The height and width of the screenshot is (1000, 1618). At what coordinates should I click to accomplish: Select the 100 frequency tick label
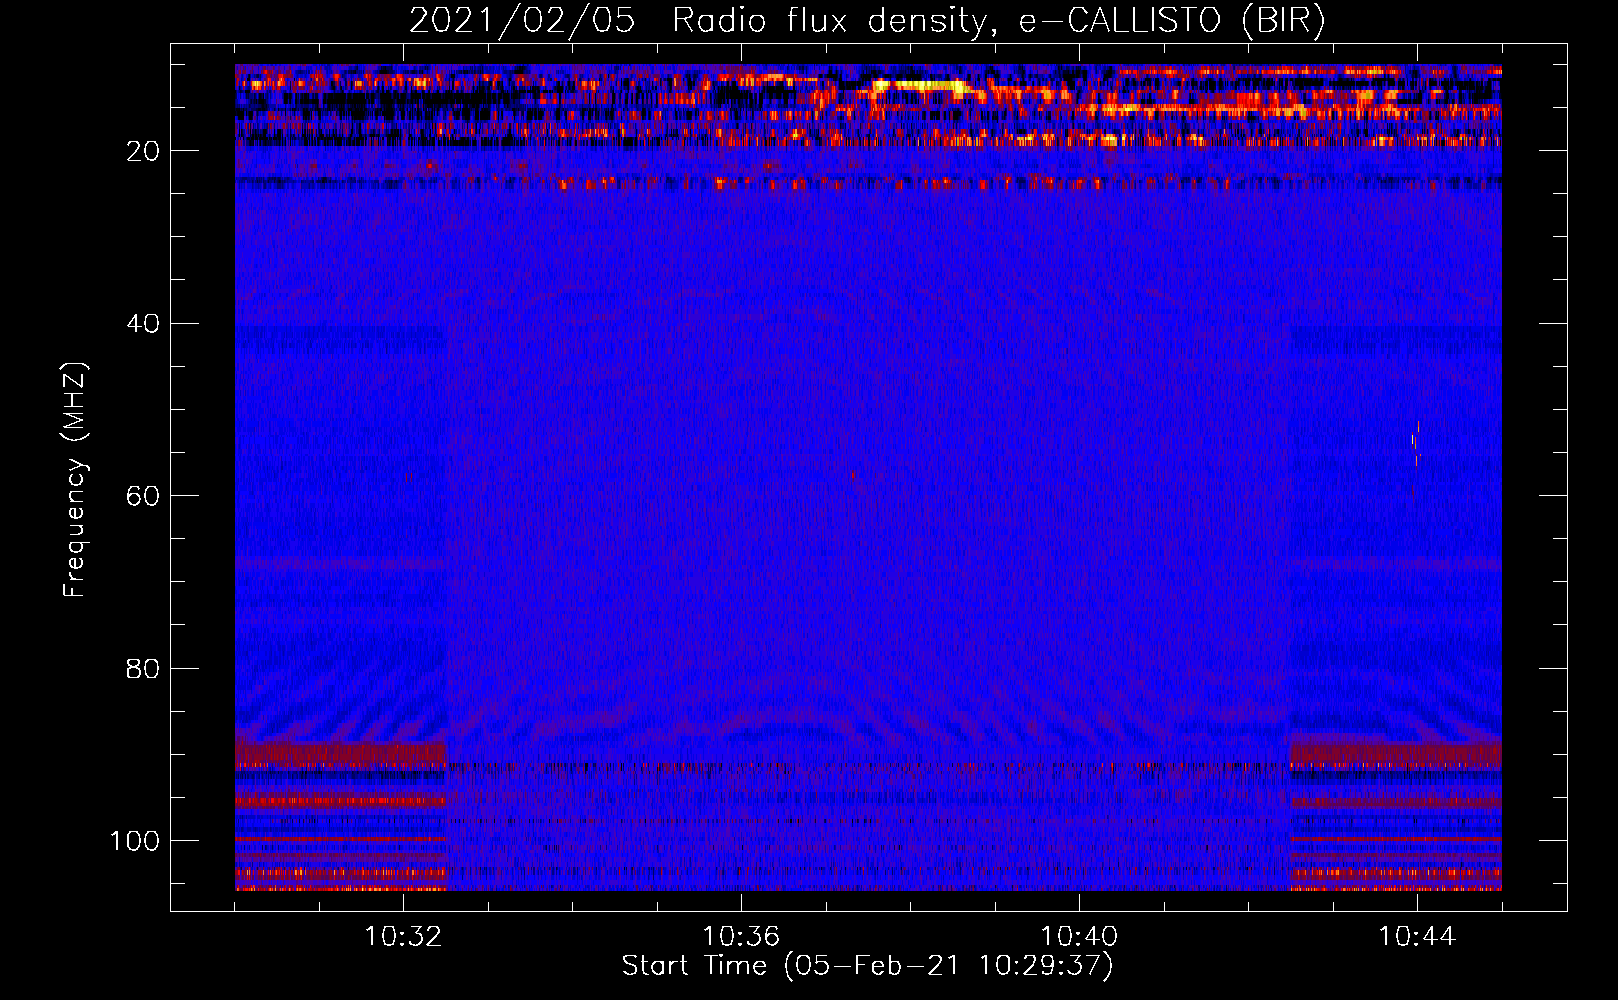point(135,841)
